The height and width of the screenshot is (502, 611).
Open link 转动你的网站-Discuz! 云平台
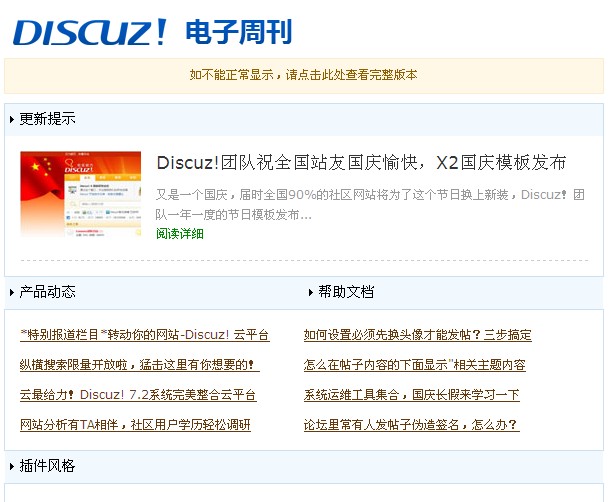point(145,335)
